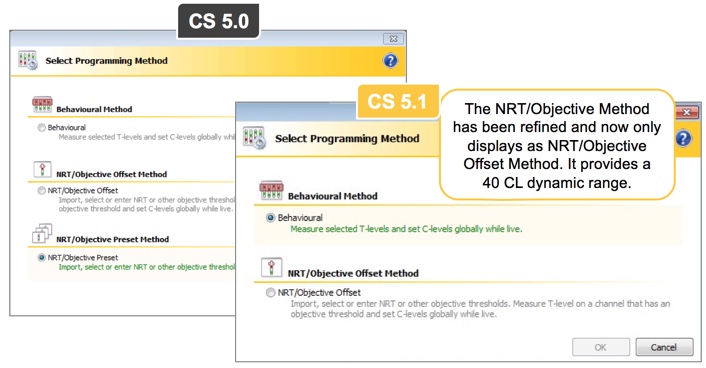Click NRT/Objective Preset Method icon
Image resolution: width=706 pixels, height=368 pixels.
tap(42, 233)
